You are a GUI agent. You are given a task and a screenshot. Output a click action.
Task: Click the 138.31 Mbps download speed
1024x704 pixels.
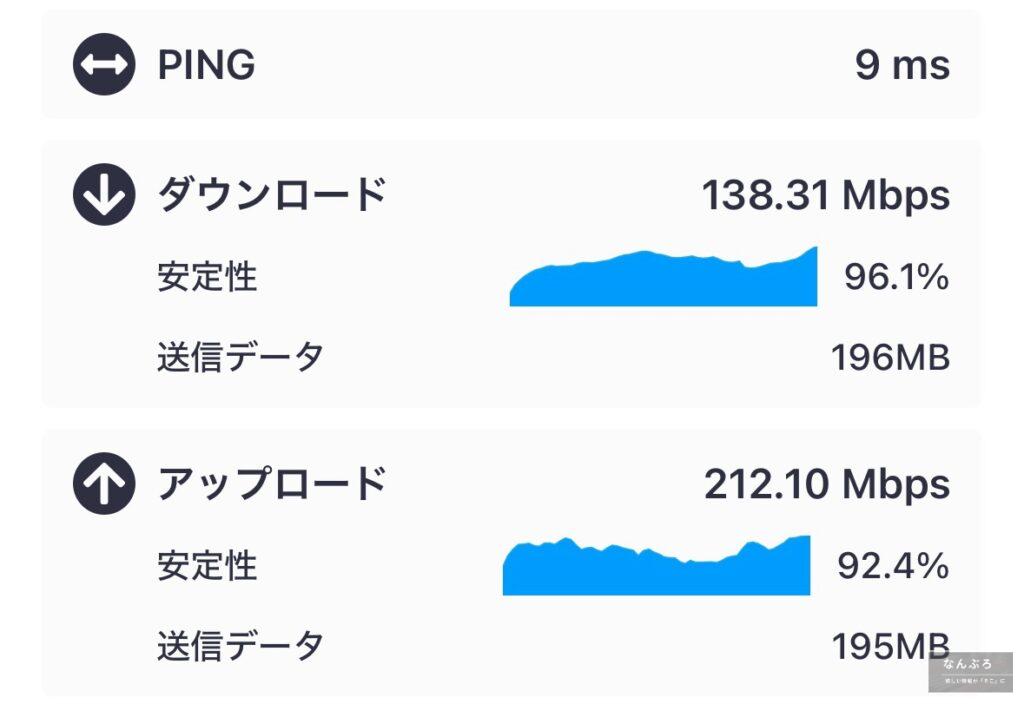click(825, 195)
